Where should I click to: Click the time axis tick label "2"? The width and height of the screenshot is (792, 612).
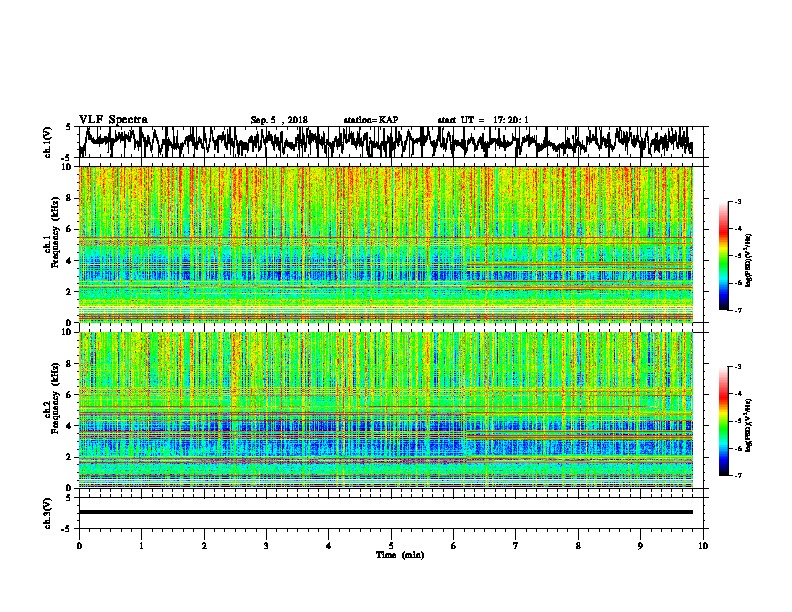[204, 546]
